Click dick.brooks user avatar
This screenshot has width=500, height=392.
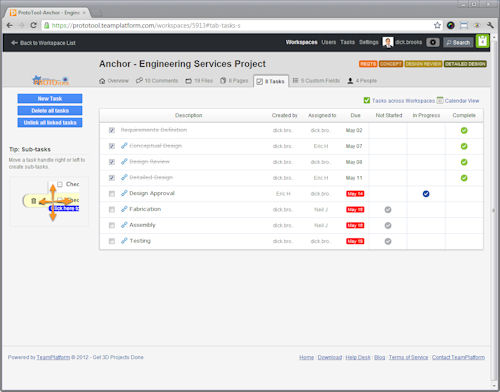[388, 42]
